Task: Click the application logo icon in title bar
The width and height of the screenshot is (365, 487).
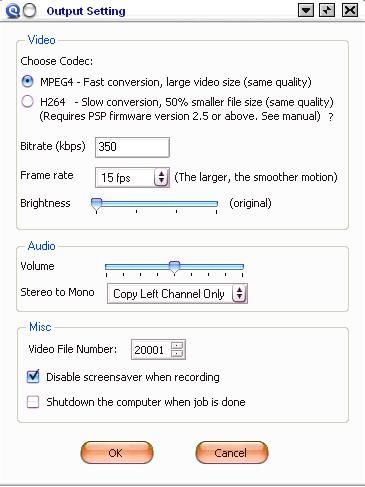Action: coord(13,11)
